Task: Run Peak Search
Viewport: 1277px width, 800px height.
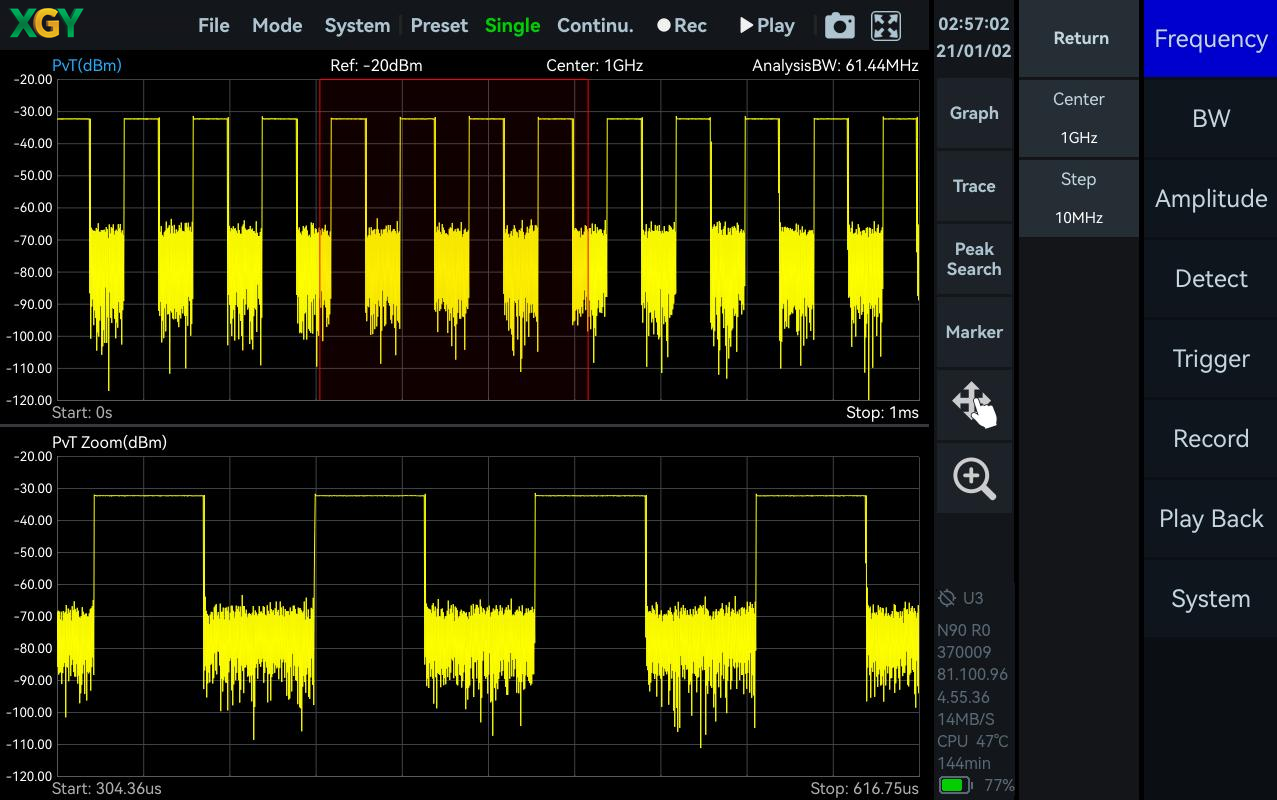Action: coord(974,259)
